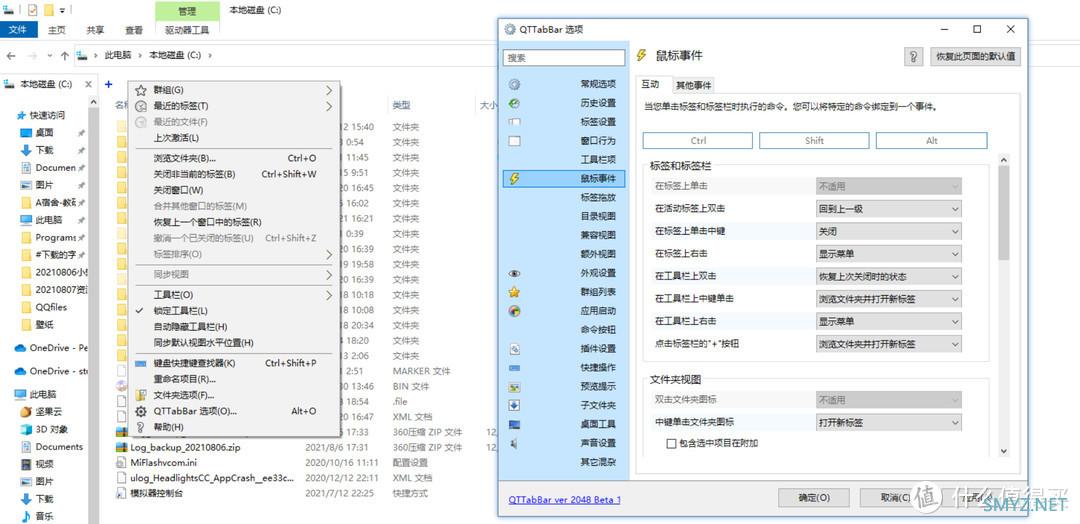
Task: Switch to the 其他事件 tab
Action: point(693,85)
